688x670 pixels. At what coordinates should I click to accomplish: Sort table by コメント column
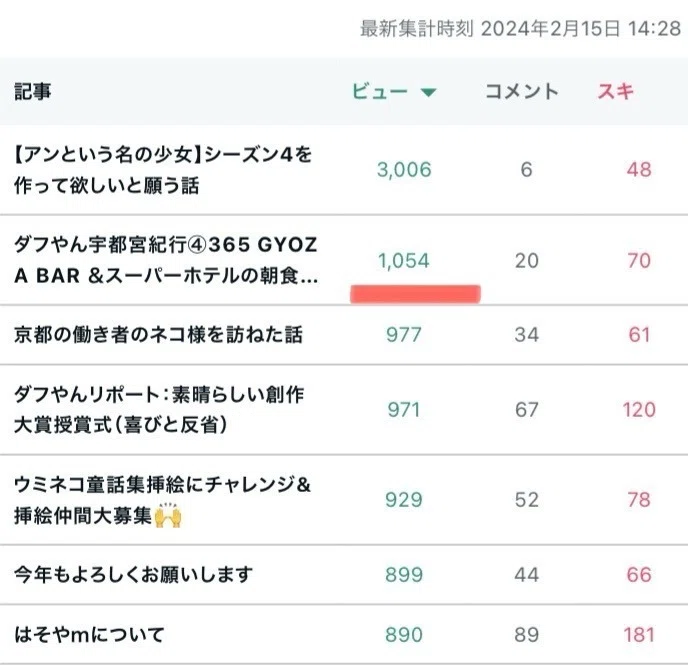point(521,92)
